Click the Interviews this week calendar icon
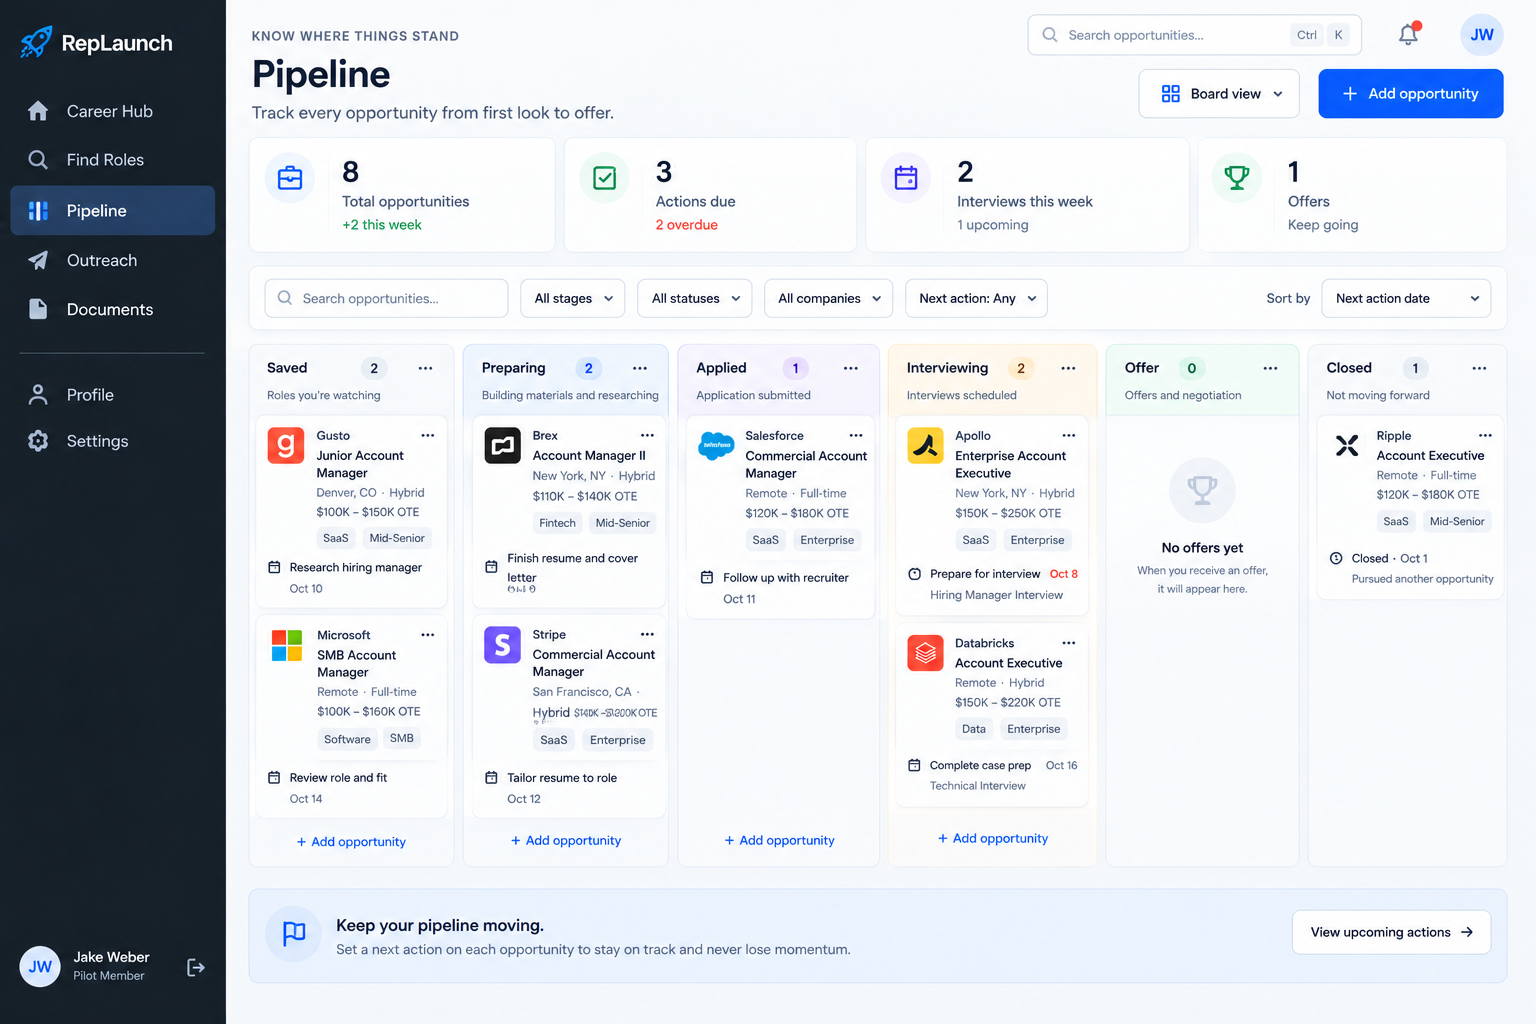This screenshot has height=1024, width=1536. coord(906,178)
